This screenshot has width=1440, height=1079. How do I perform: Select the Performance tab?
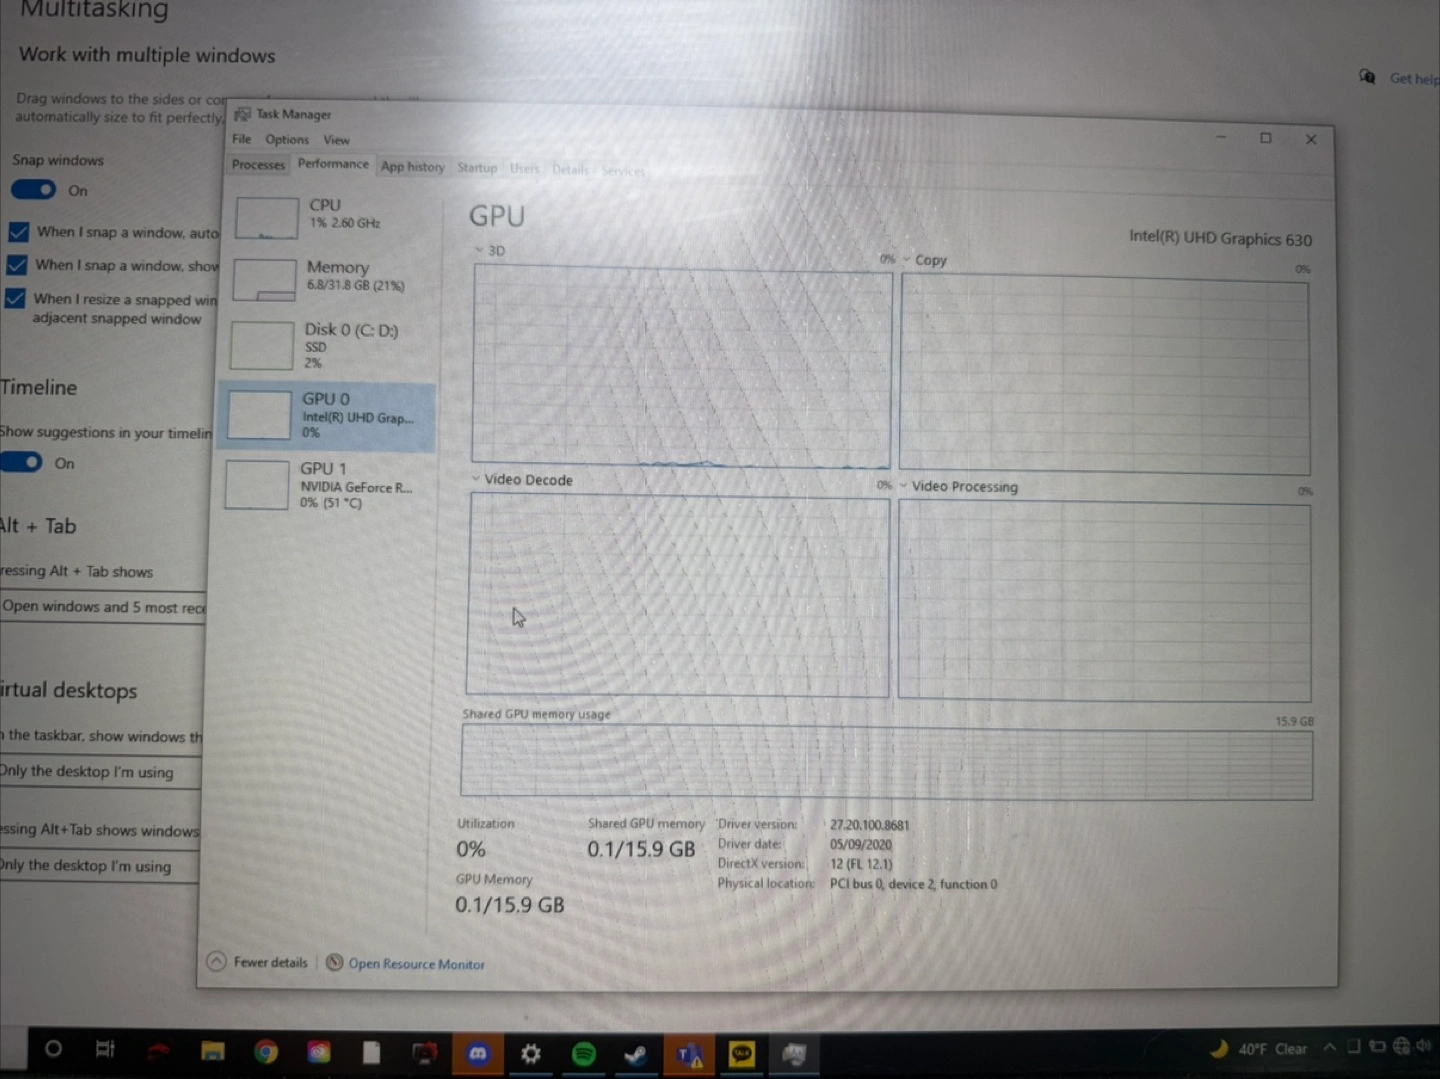pyautogui.click(x=333, y=164)
